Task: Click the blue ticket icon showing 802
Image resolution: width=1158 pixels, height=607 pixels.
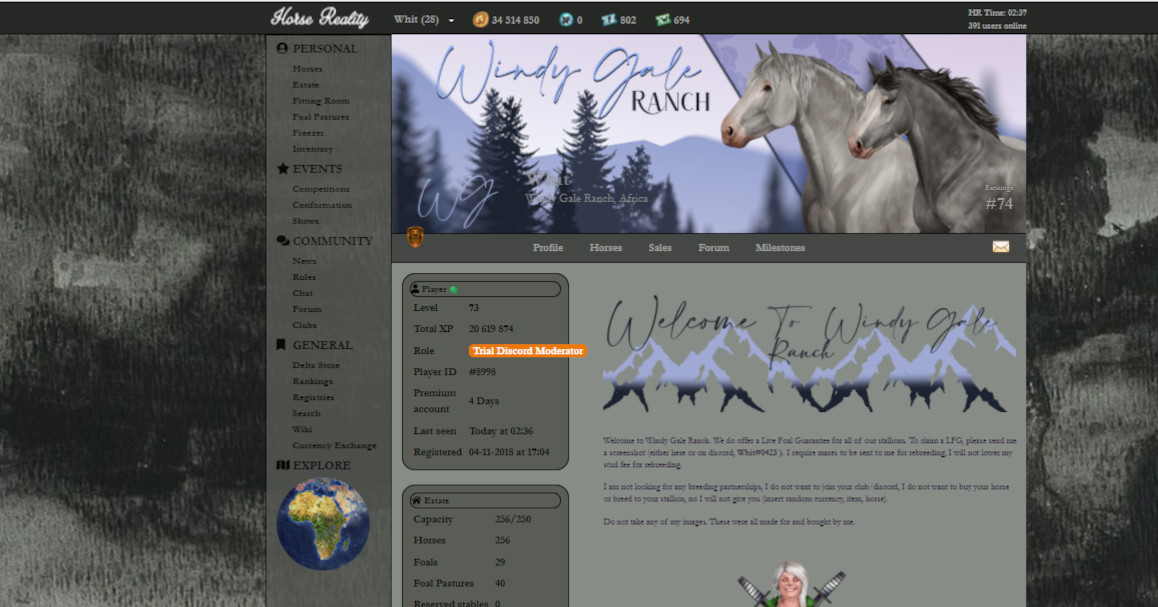Action: point(609,20)
